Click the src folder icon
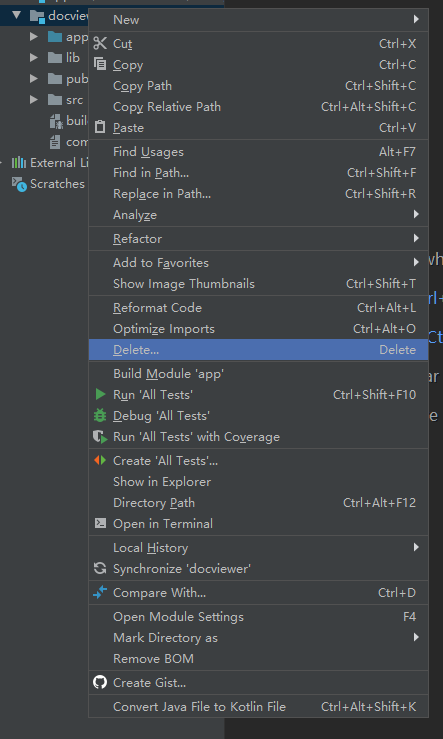This screenshot has height=739, width=443. click(55, 99)
